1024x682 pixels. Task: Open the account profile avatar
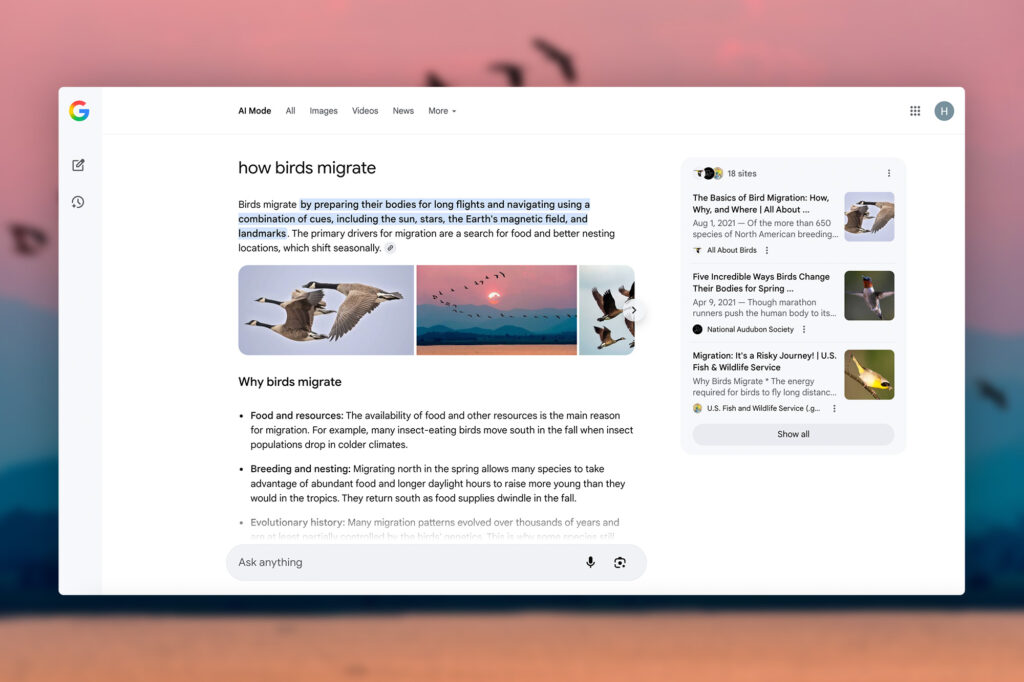coord(944,111)
